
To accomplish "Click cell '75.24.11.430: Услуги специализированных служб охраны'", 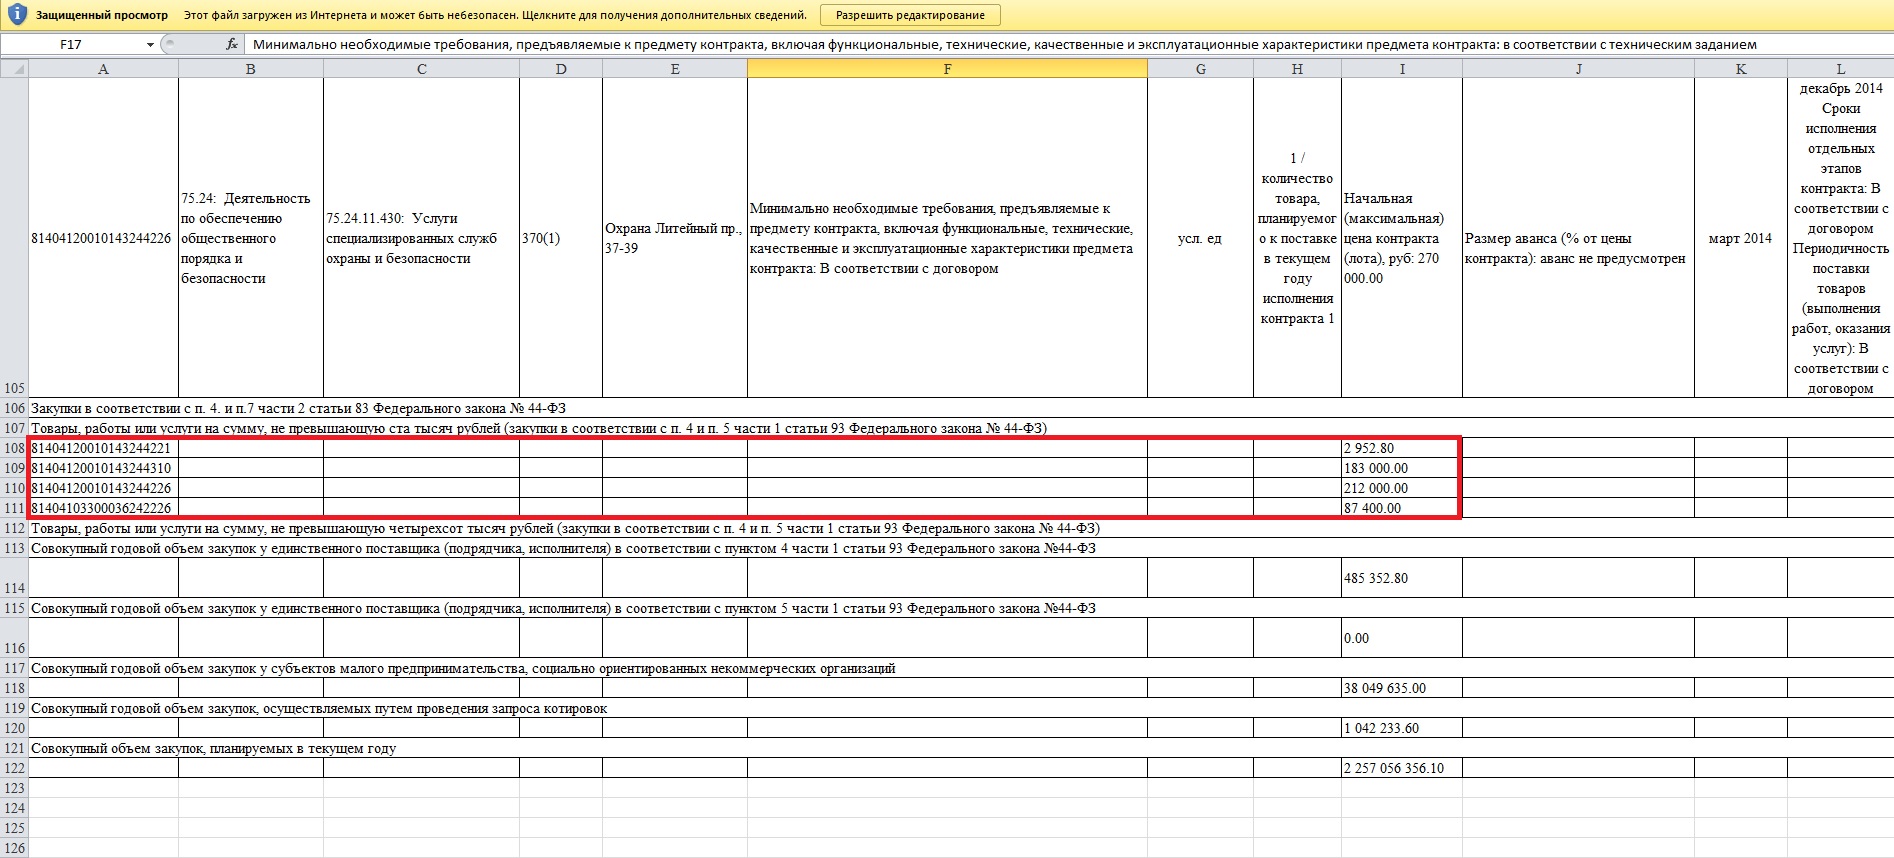I will 421,238.
